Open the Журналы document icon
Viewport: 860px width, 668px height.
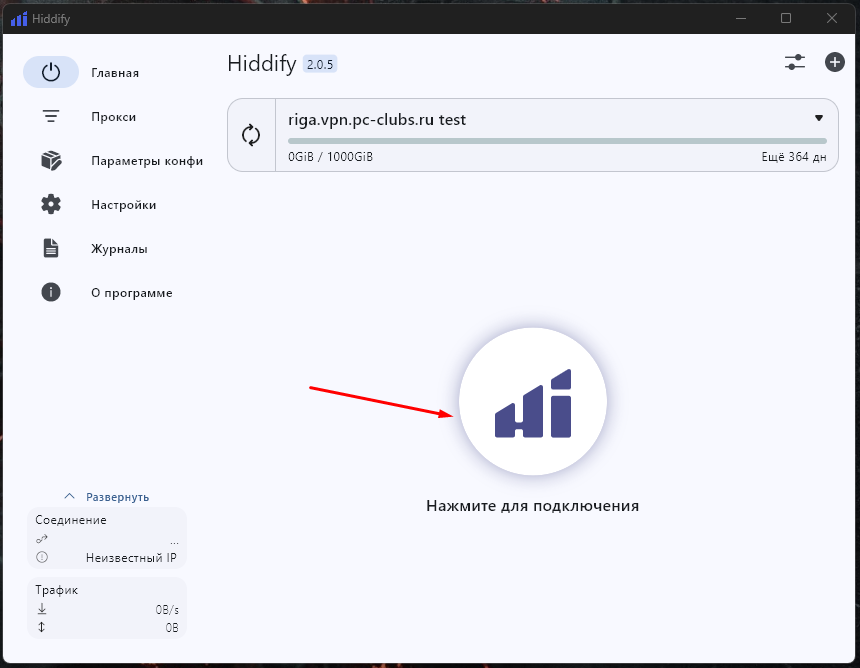(x=51, y=249)
